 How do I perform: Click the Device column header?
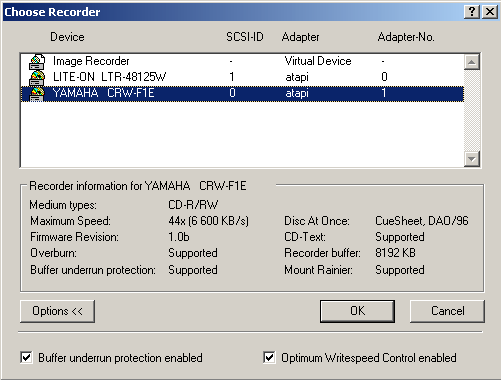[67, 37]
